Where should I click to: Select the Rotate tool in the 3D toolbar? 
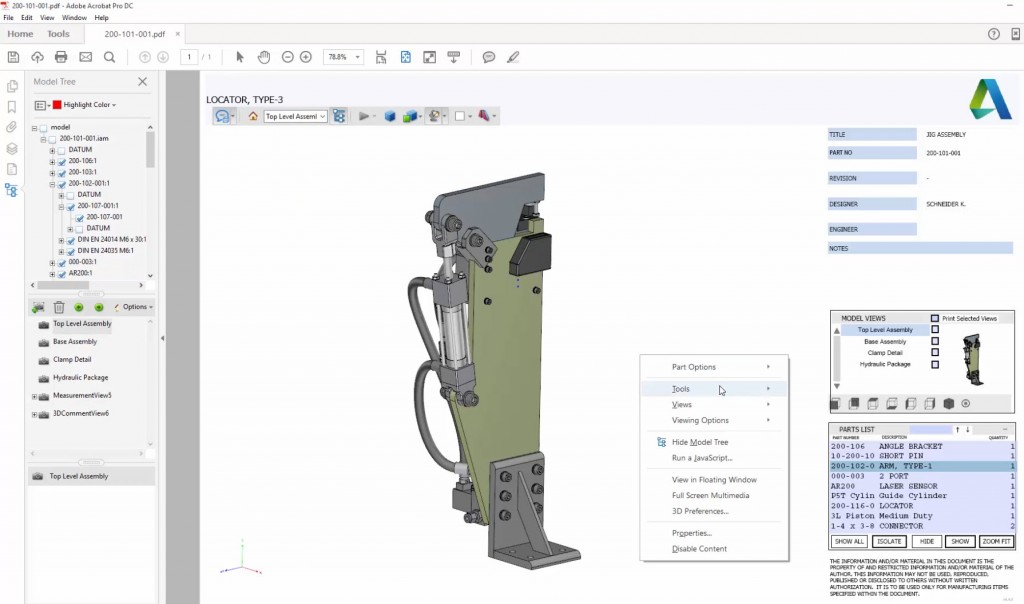(222, 115)
